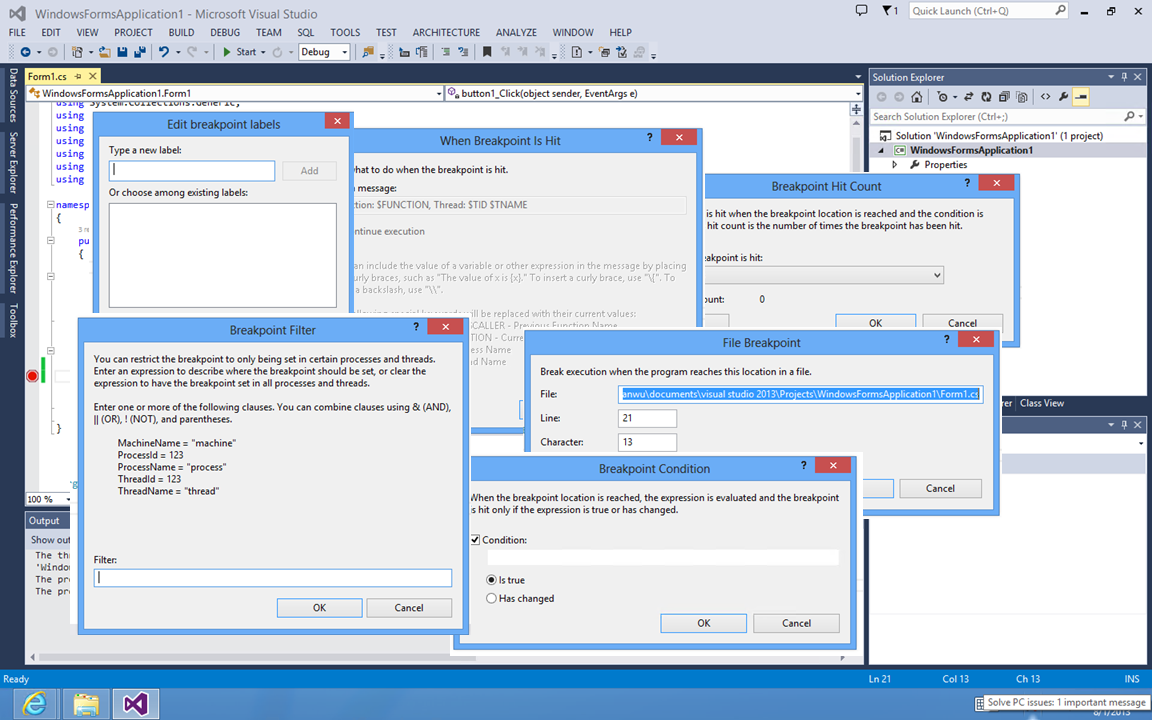Click the Refresh icon in Solution Explorer
This screenshot has height=720, width=1152.
(x=986, y=97)
